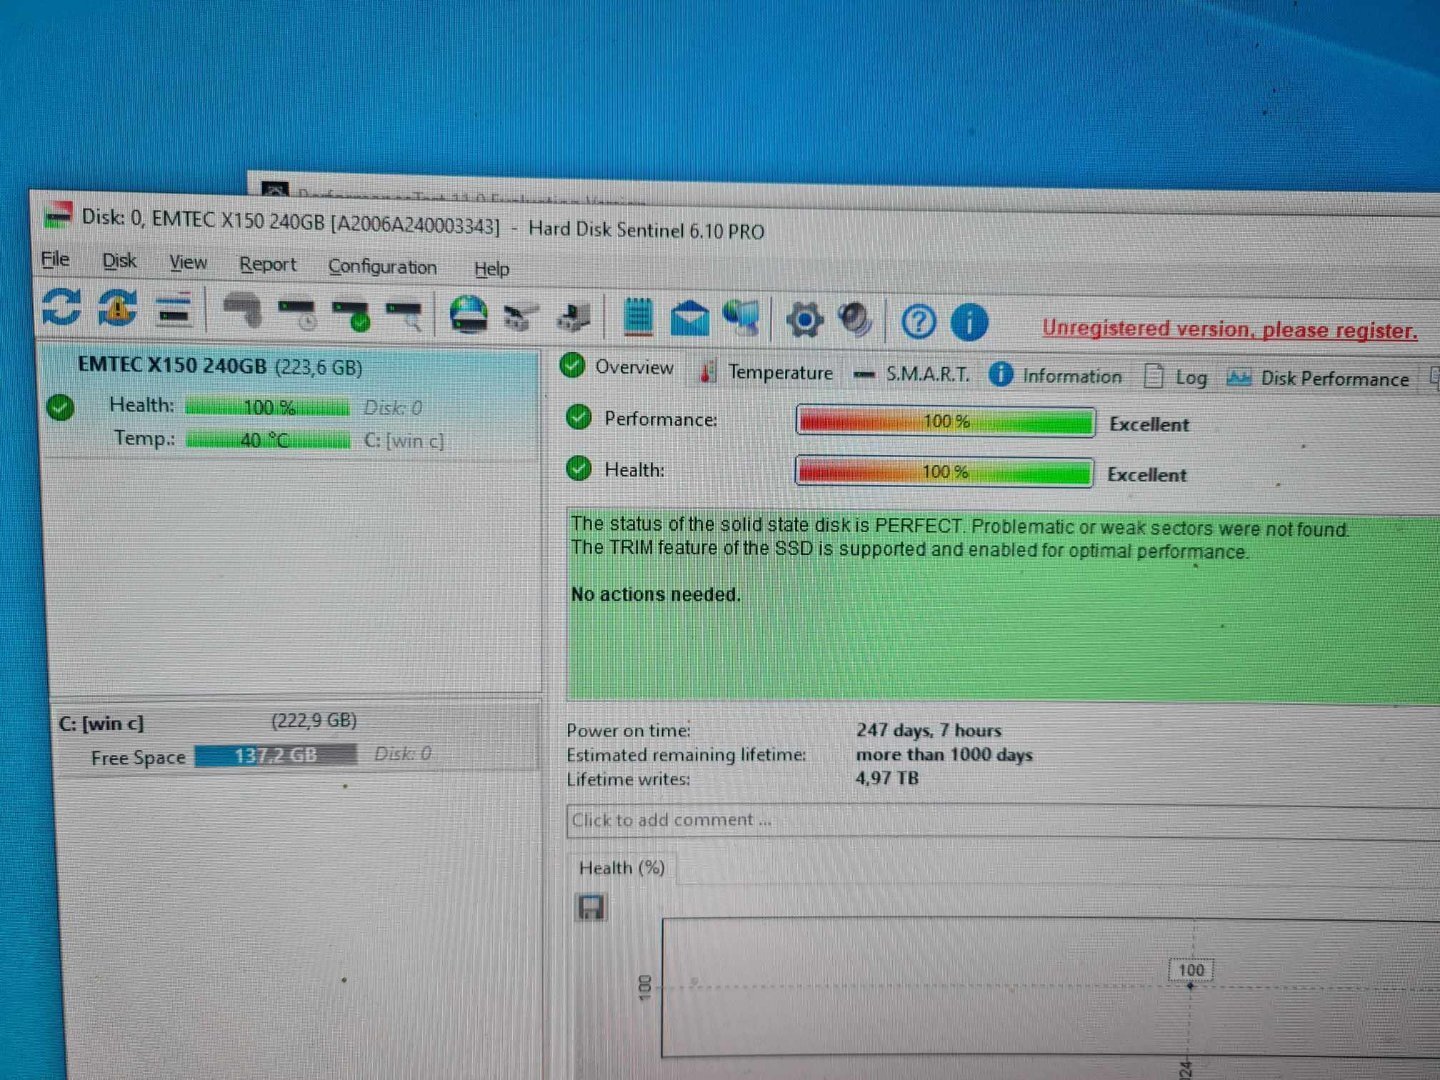Click the network computers toolbar icon
Viewport: 1440px width, 1080px height.
(x=742, y=319)
